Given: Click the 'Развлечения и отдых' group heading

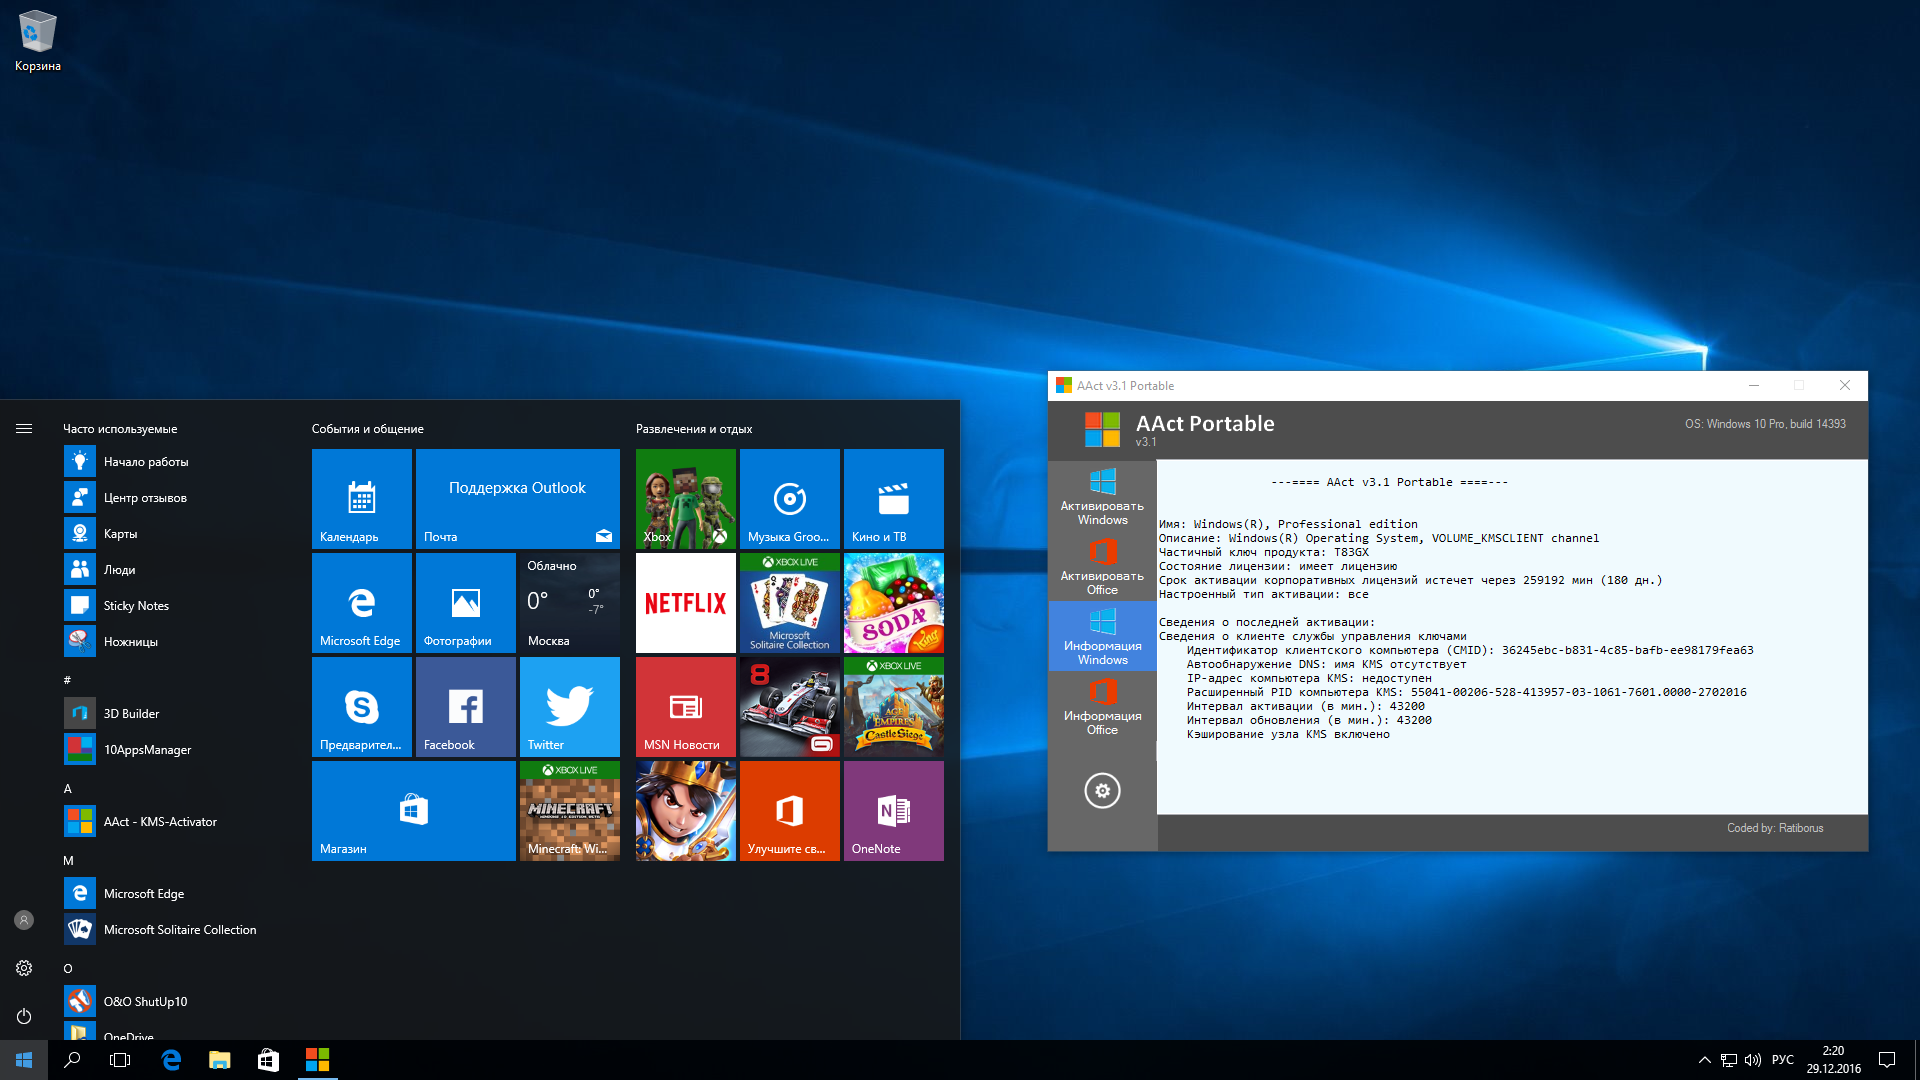Looking at the screenshot, I should pyautogui.click(x=694, y=429).
